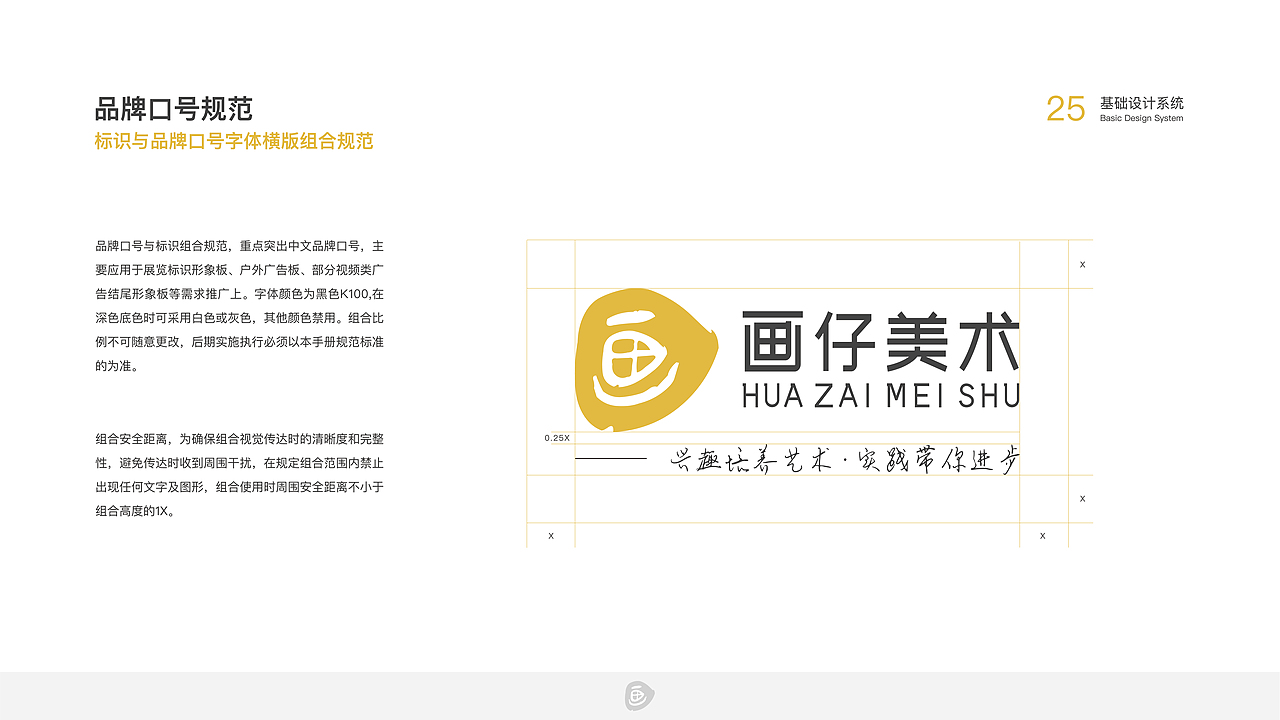Image resolution: width=1280 pixels, height=720 pixels.
Task: Click the text 基础设计系统
Action: click(1141, 103)
